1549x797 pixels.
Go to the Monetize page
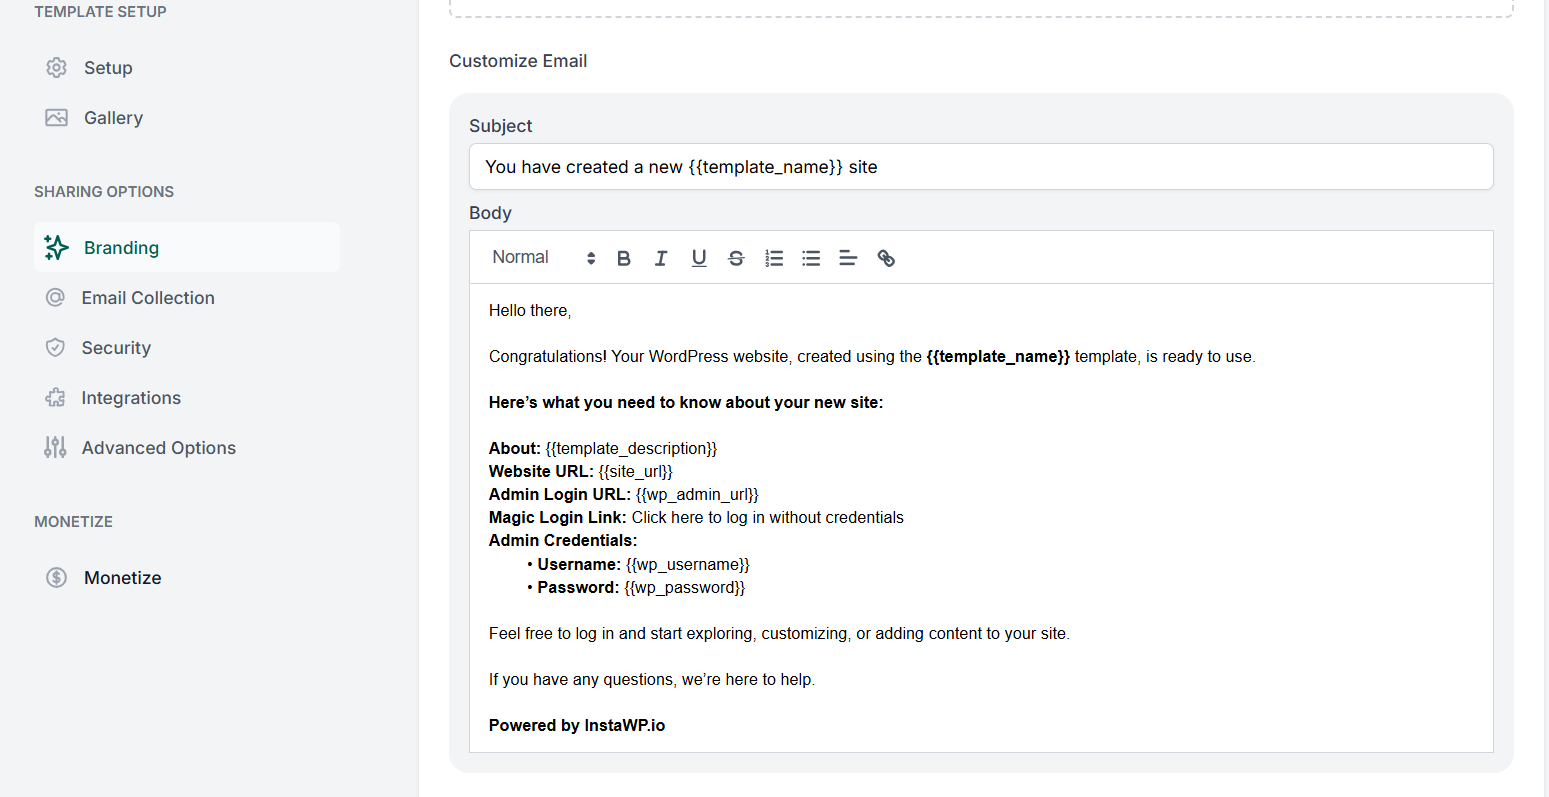pyautogui.click(x=122, y=578)
